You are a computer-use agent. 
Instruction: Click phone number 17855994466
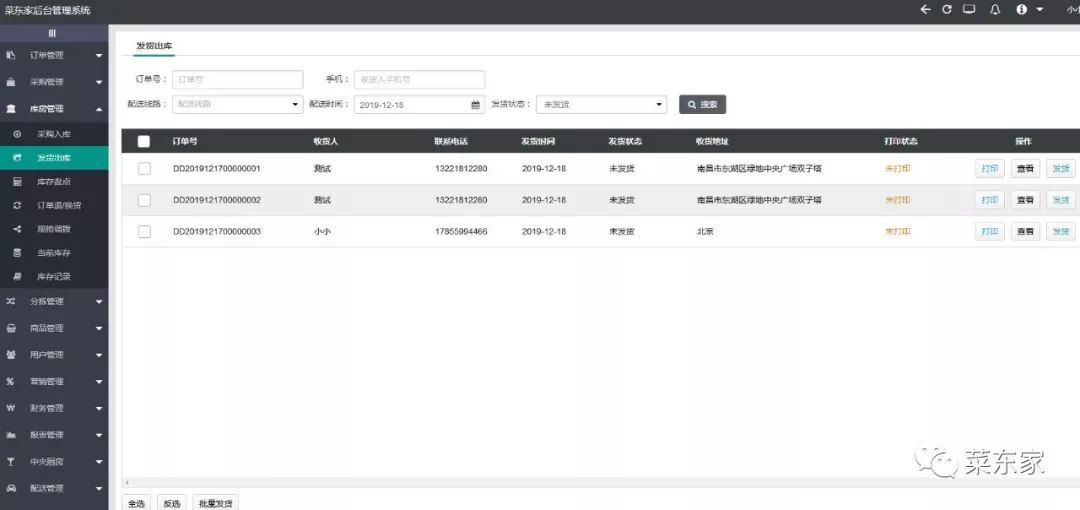click(x=461, y=232)
